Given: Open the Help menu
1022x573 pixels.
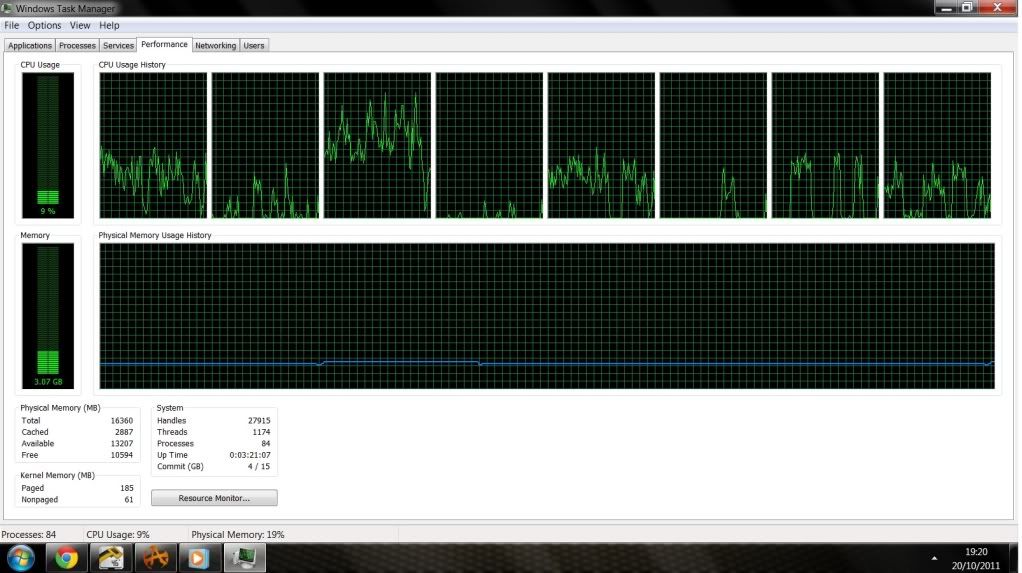Looking at the screenshot, I should click(x=109, y=25).
